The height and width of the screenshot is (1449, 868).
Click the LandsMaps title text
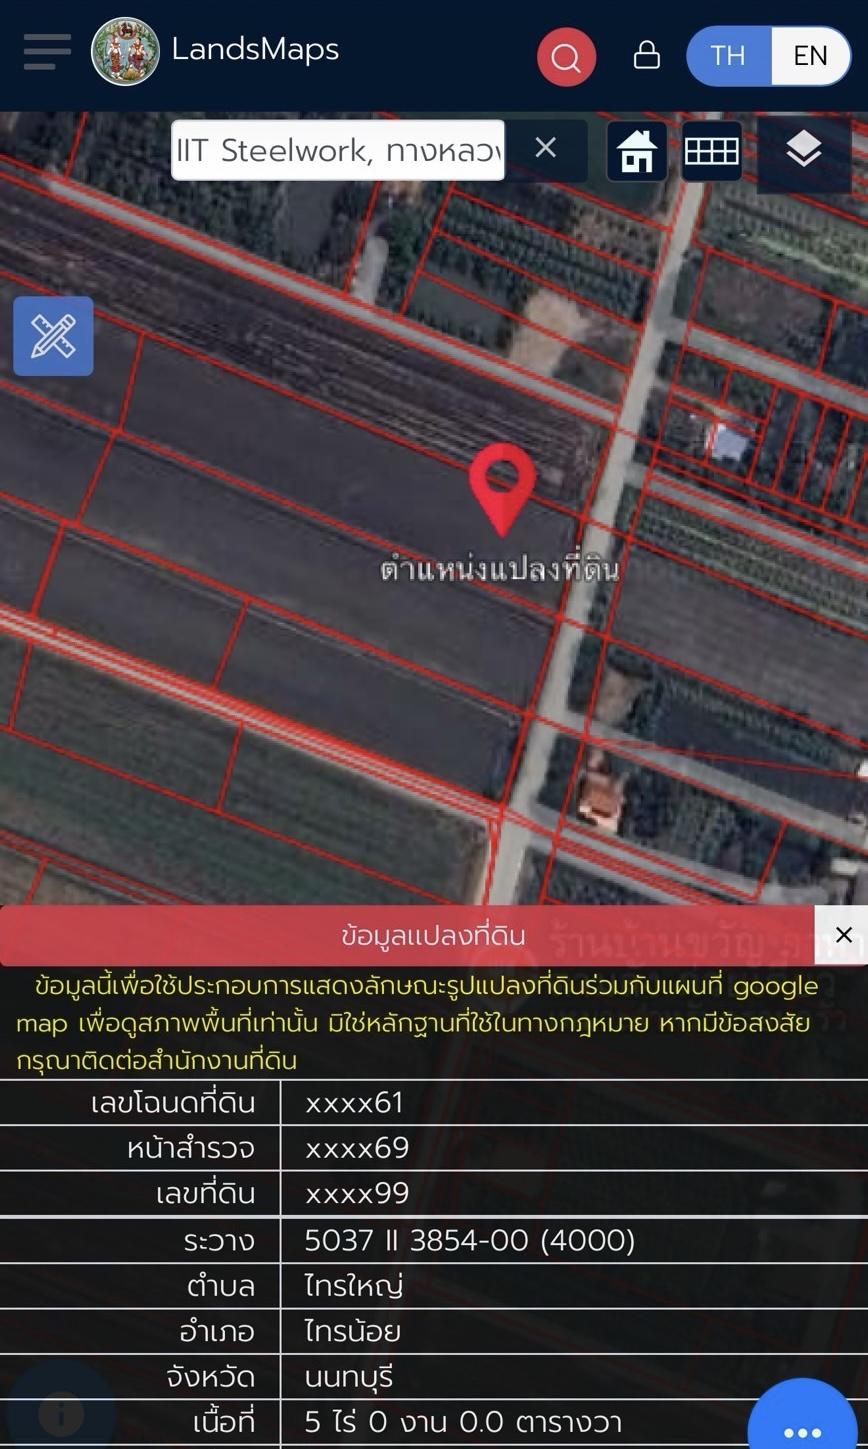[x=255, y=49]
